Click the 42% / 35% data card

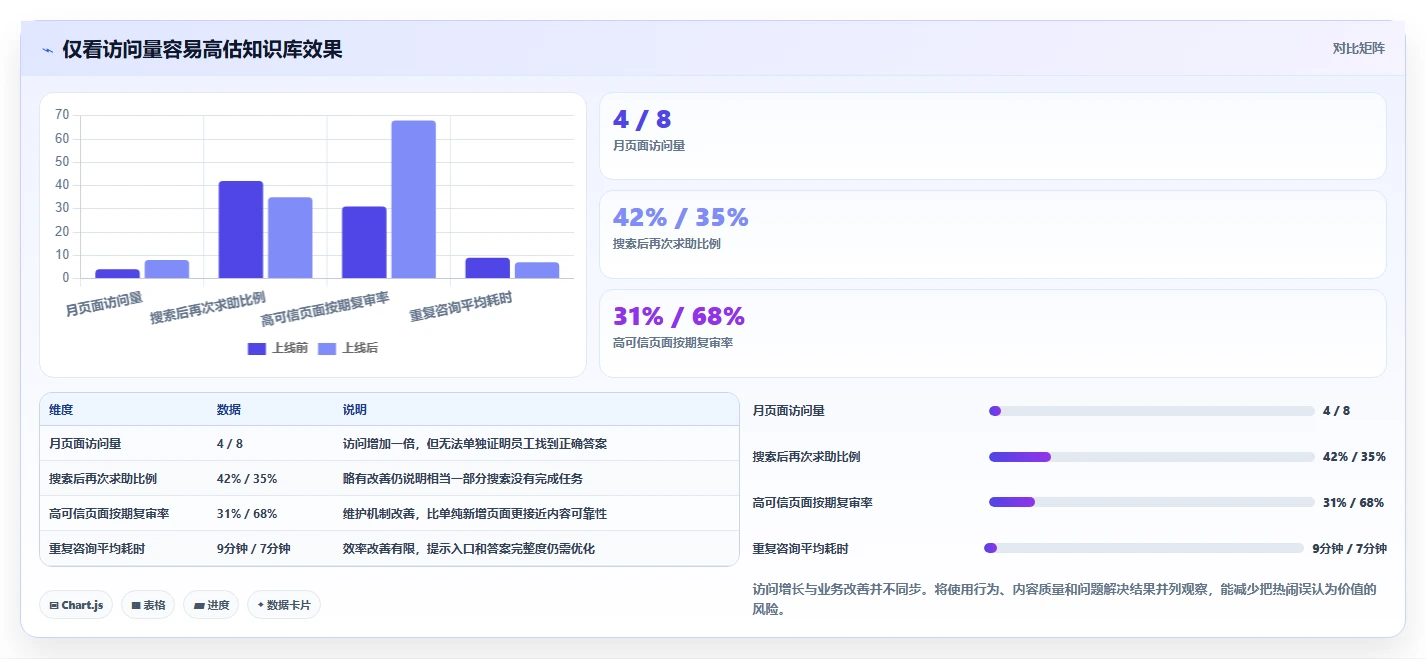pos(992,234)
